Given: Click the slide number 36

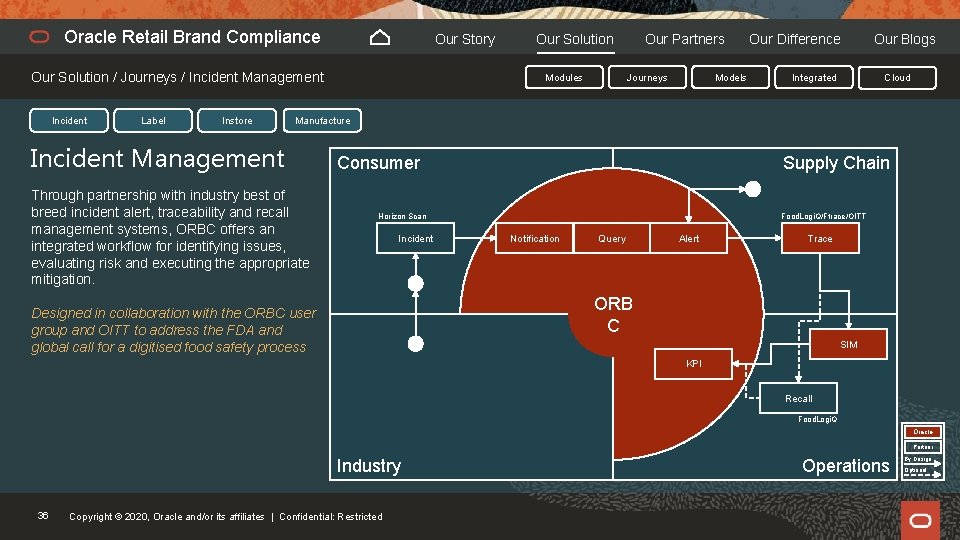Looking at the screenshot, I should 43,516.
